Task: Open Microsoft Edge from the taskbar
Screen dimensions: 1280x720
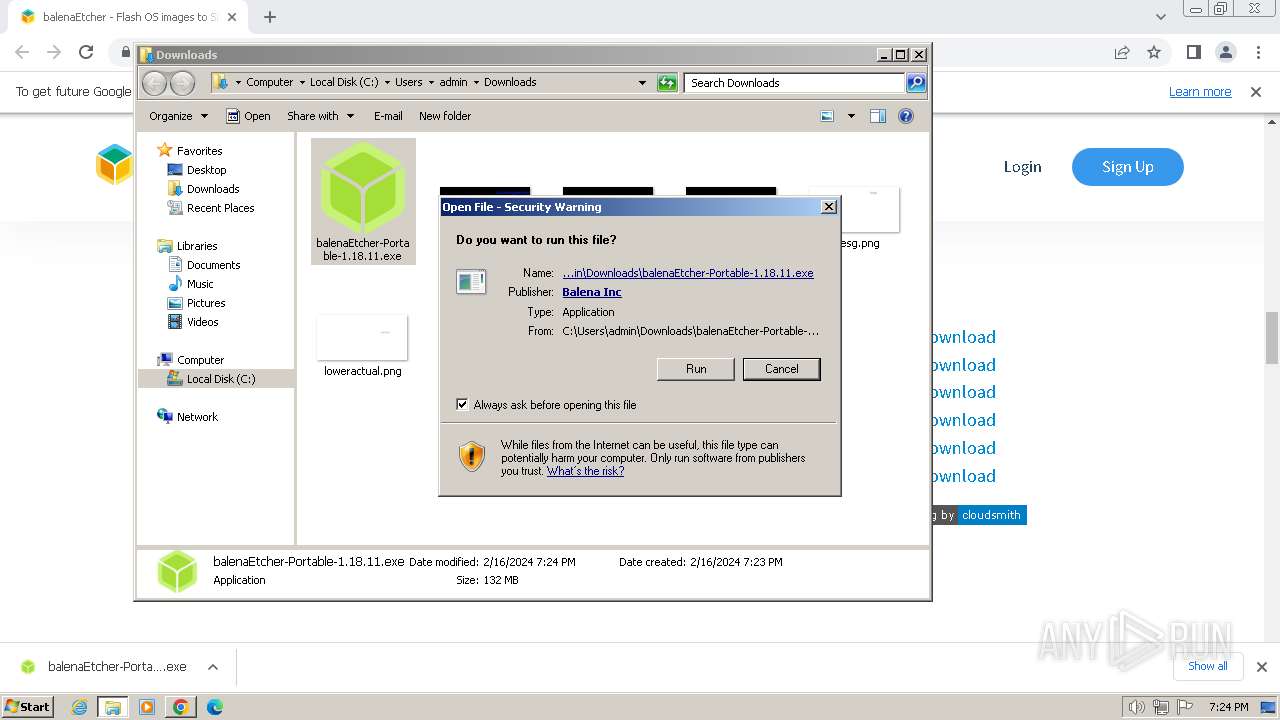Action: [214, 707]
